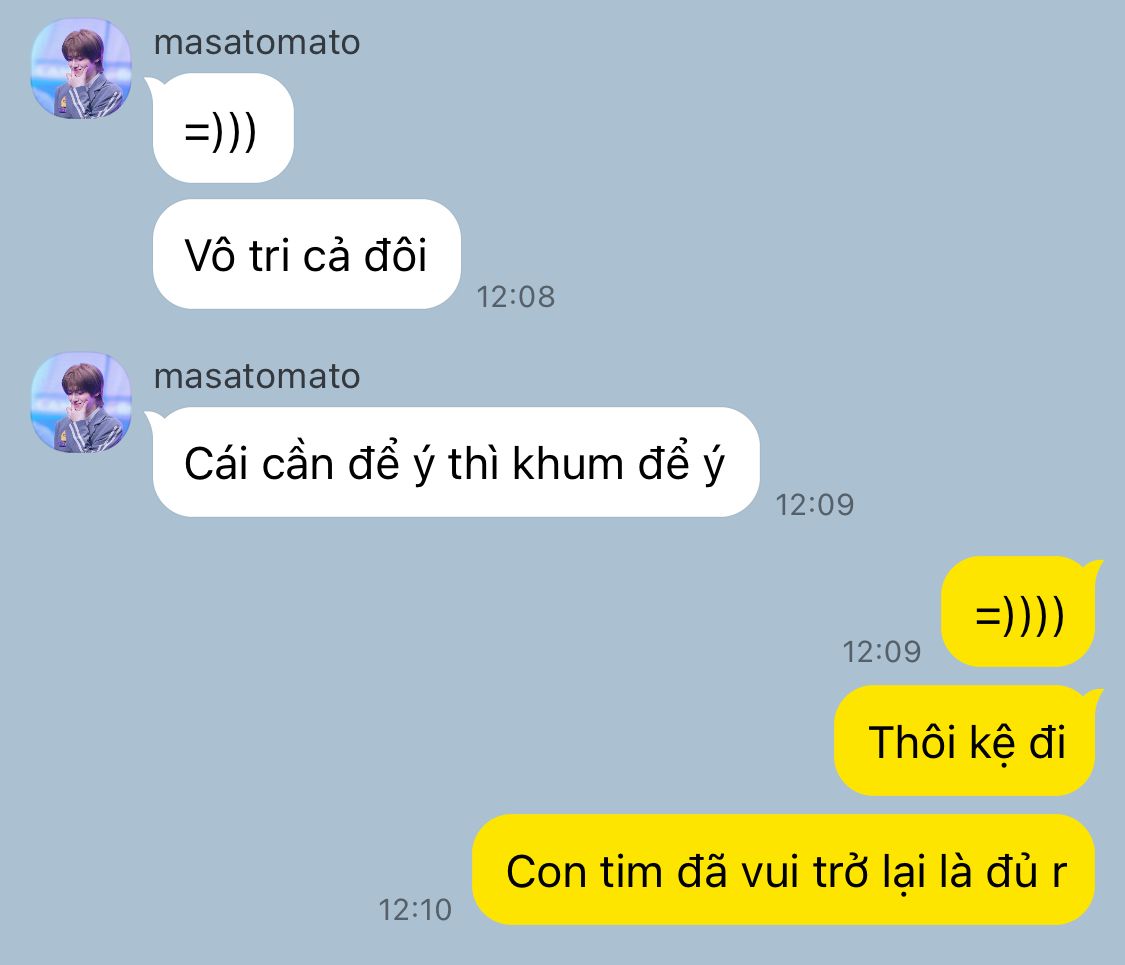Select "Cái cần để ý thì khum để ý" message
Image resolution: width=1125 pixels, height=965 pixels.
[x=455, y=462]
